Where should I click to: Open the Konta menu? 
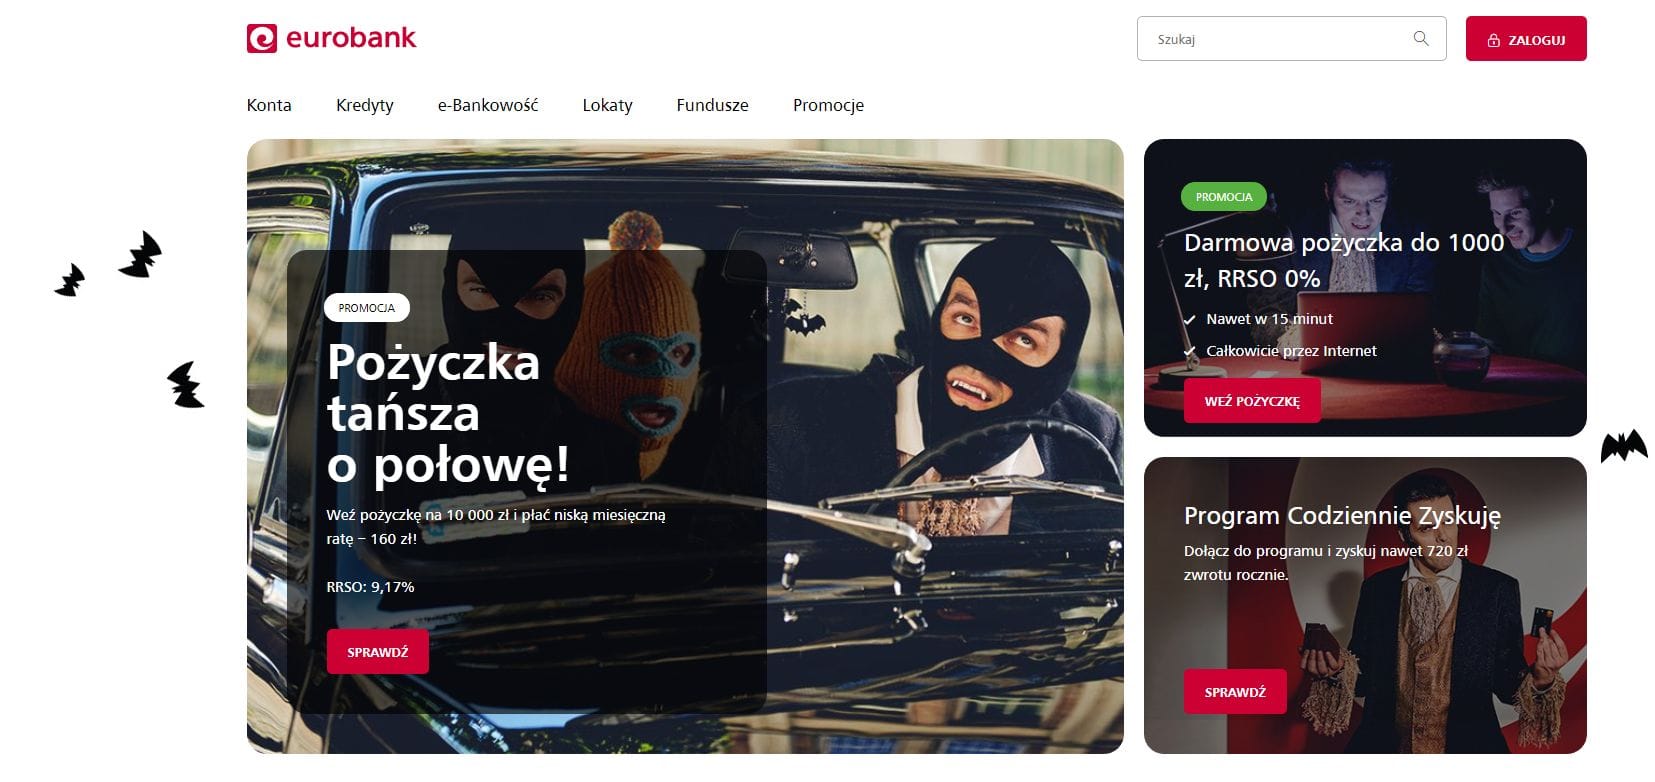click(x=269, y=105)
